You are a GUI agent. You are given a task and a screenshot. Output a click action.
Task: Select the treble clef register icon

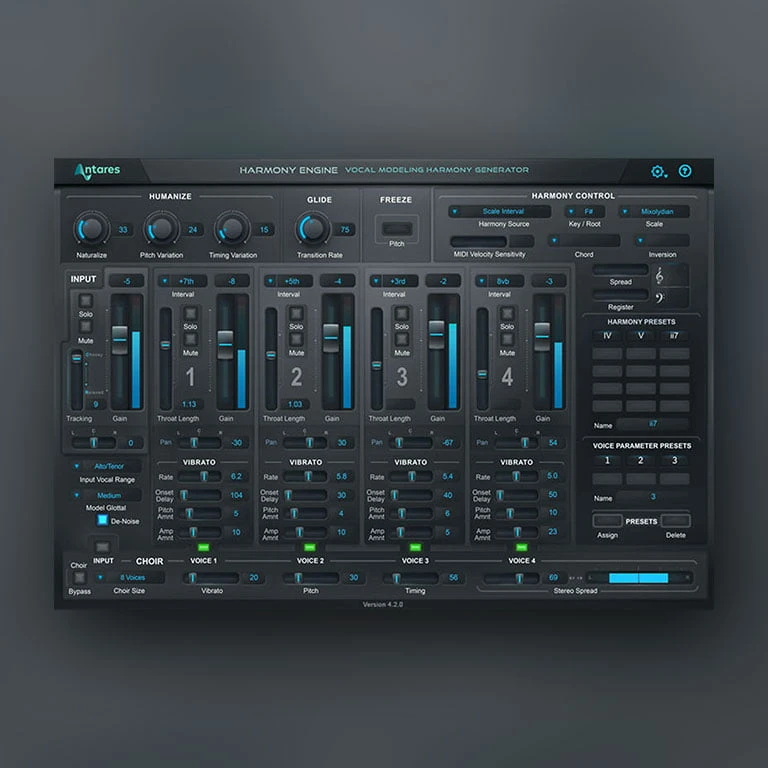tap(660, 276)
